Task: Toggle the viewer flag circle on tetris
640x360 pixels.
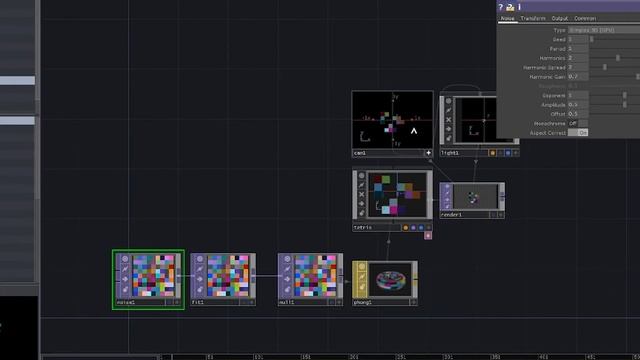Action: (361, 176)
